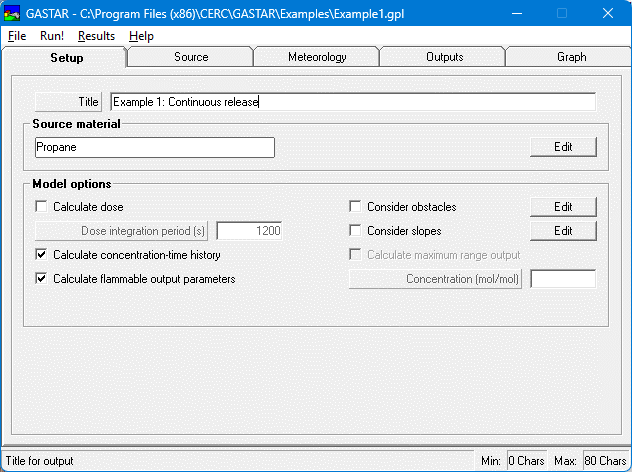Viewport: 632px width, 472px height.
Task: Enable the Calculate dose checkbox
Action: coord(42,207)
